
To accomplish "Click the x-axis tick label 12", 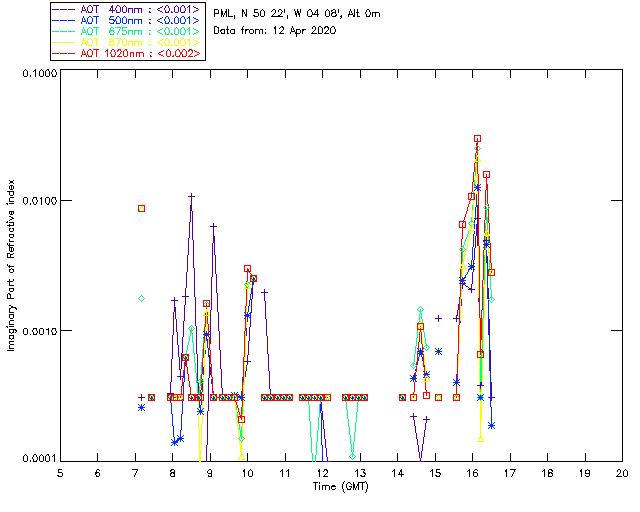I will (322, 473).
